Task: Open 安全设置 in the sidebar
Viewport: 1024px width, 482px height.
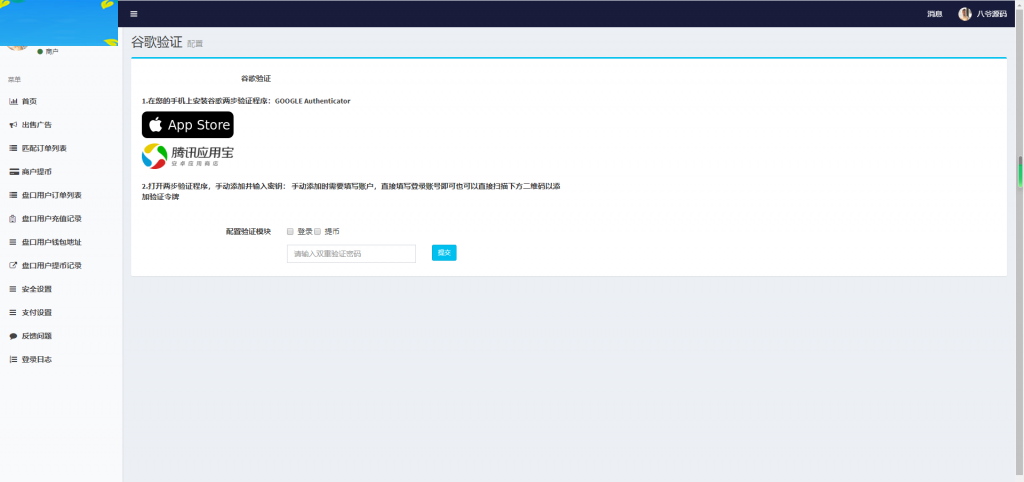Action: pos(37,289)
